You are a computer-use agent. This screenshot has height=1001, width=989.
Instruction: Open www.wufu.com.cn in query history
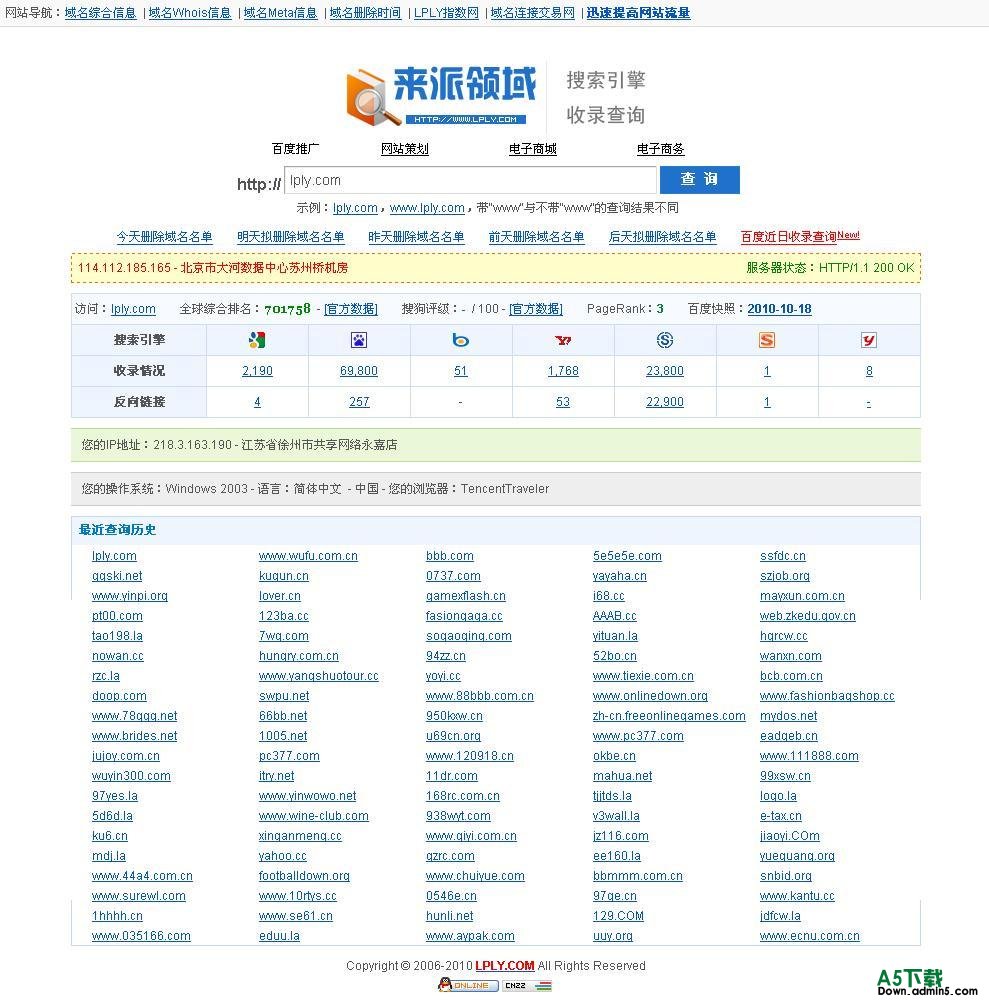click(308, 556)
